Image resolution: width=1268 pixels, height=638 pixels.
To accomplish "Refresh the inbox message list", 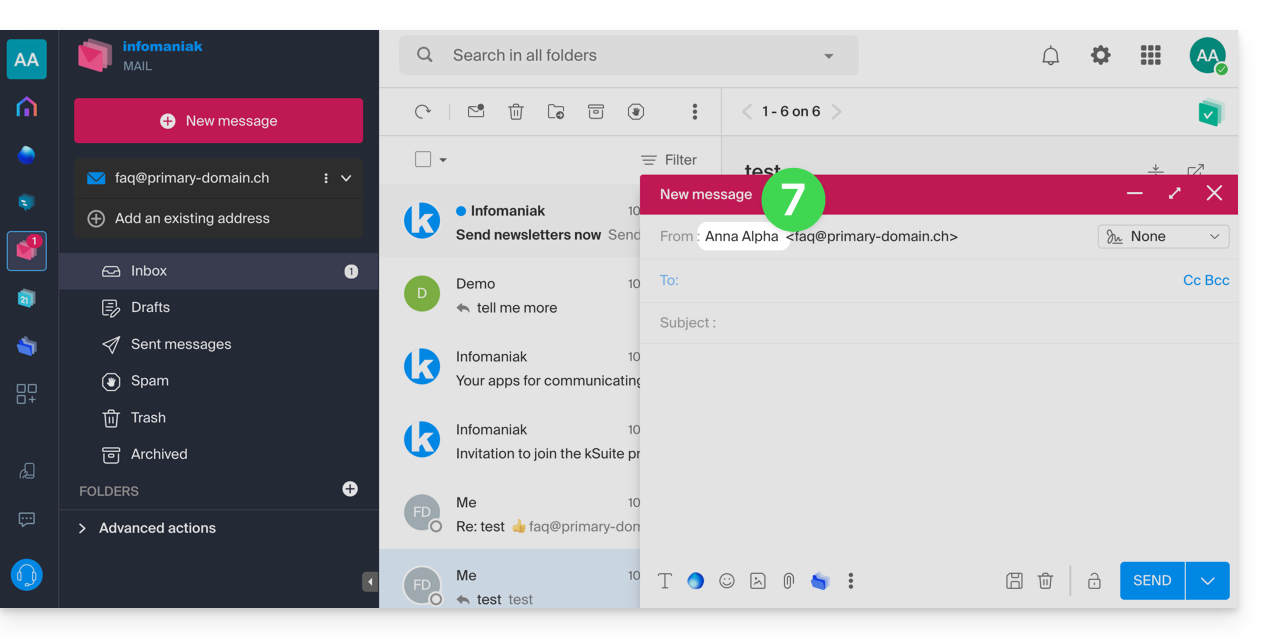I will [x=423, y=112].
